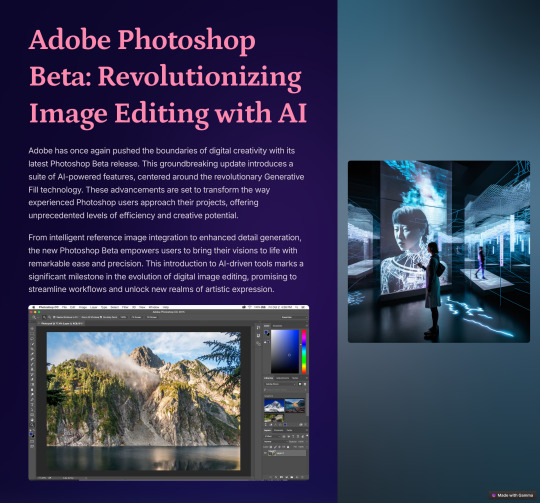Screen dimensions: 540x503
Task: Toggle visibility eye of Layer 0
Action: [265, 453]
